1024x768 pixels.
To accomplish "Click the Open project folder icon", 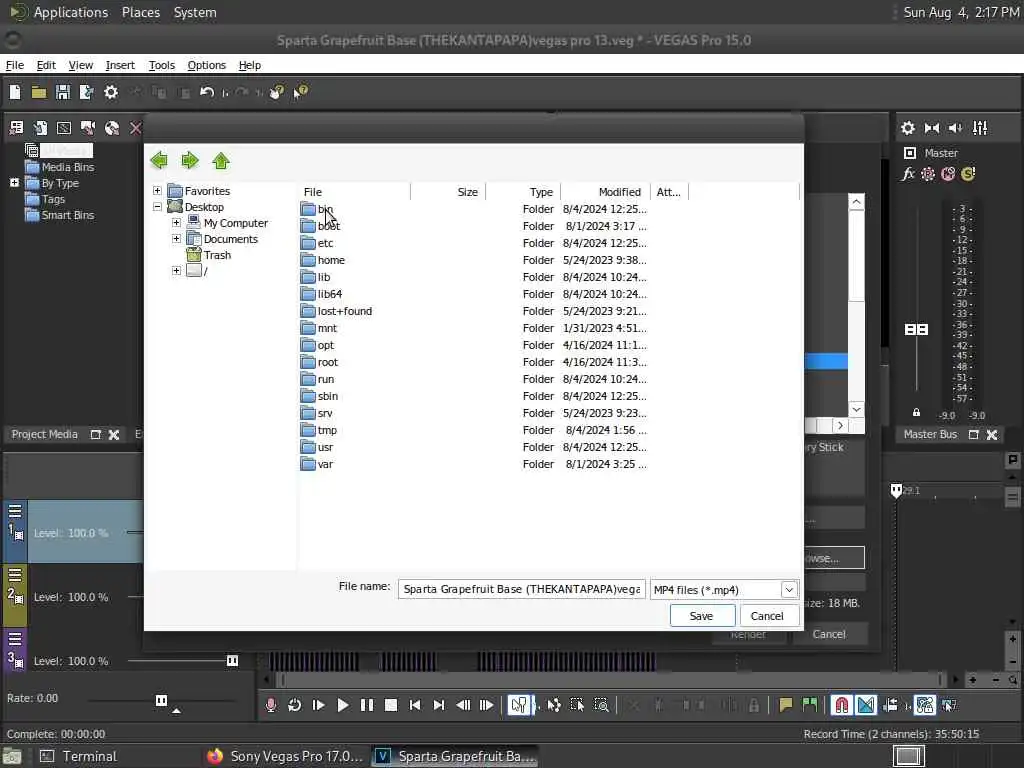I will coord(39,92).
